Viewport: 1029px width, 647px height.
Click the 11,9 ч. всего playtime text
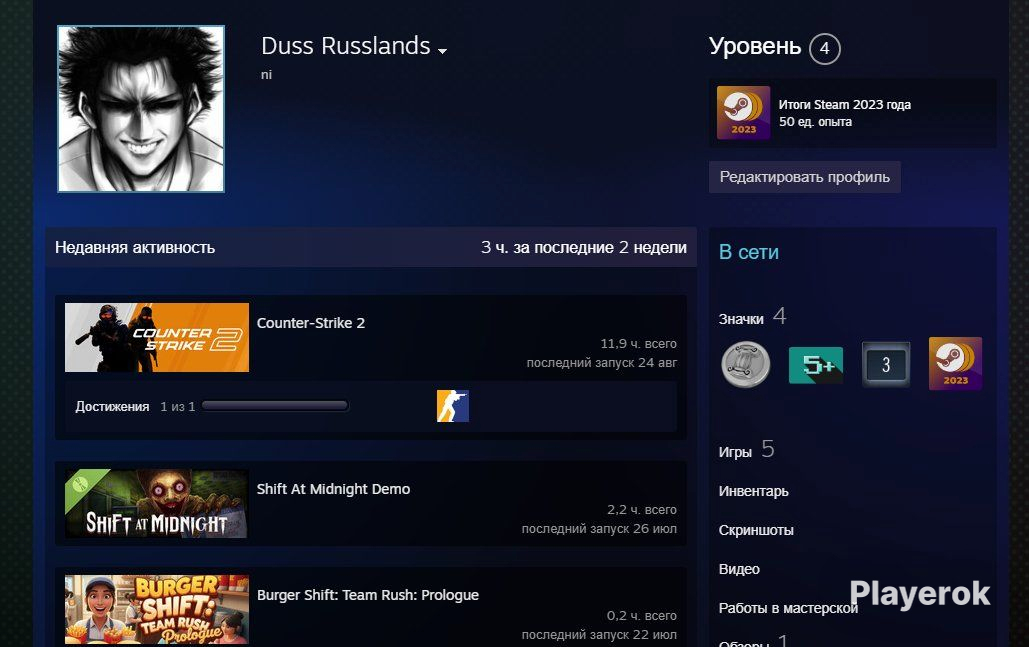tap(639, 343)
